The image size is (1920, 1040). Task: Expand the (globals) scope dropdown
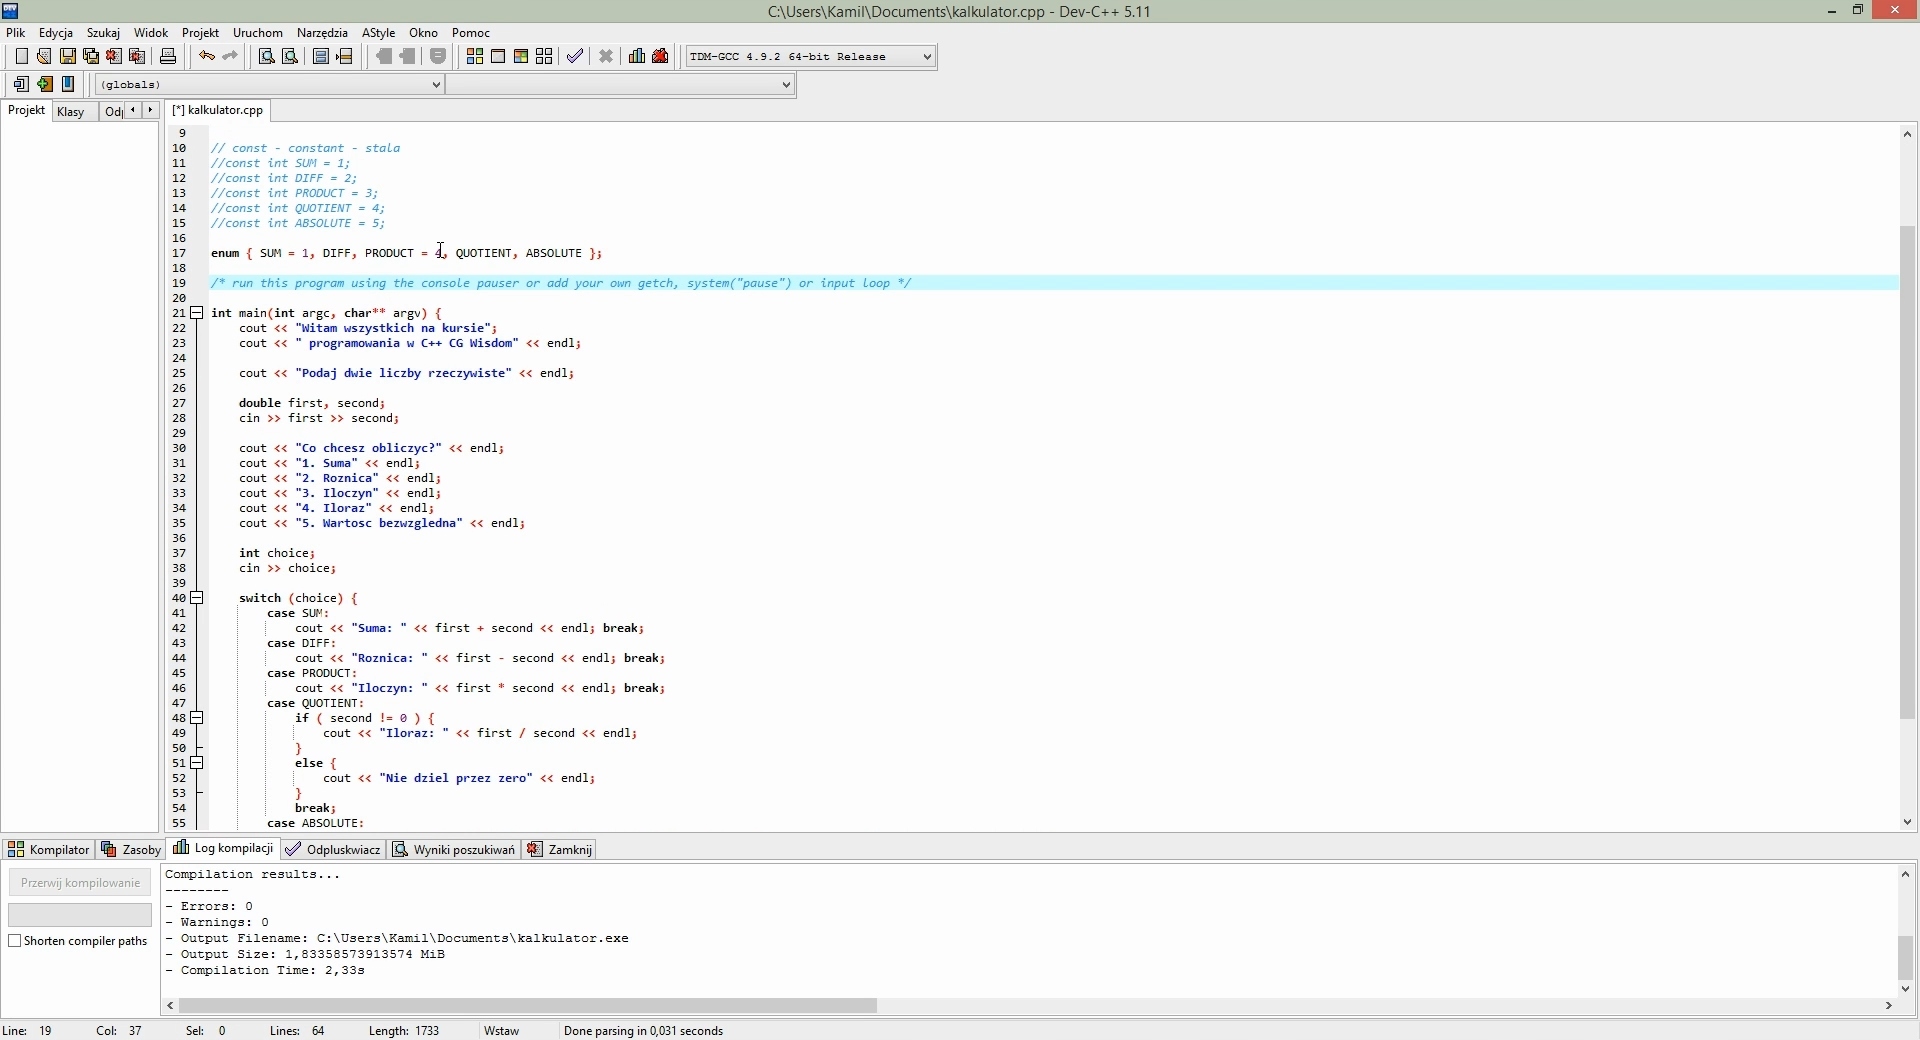pyautogui.click(x=436, y=85)
